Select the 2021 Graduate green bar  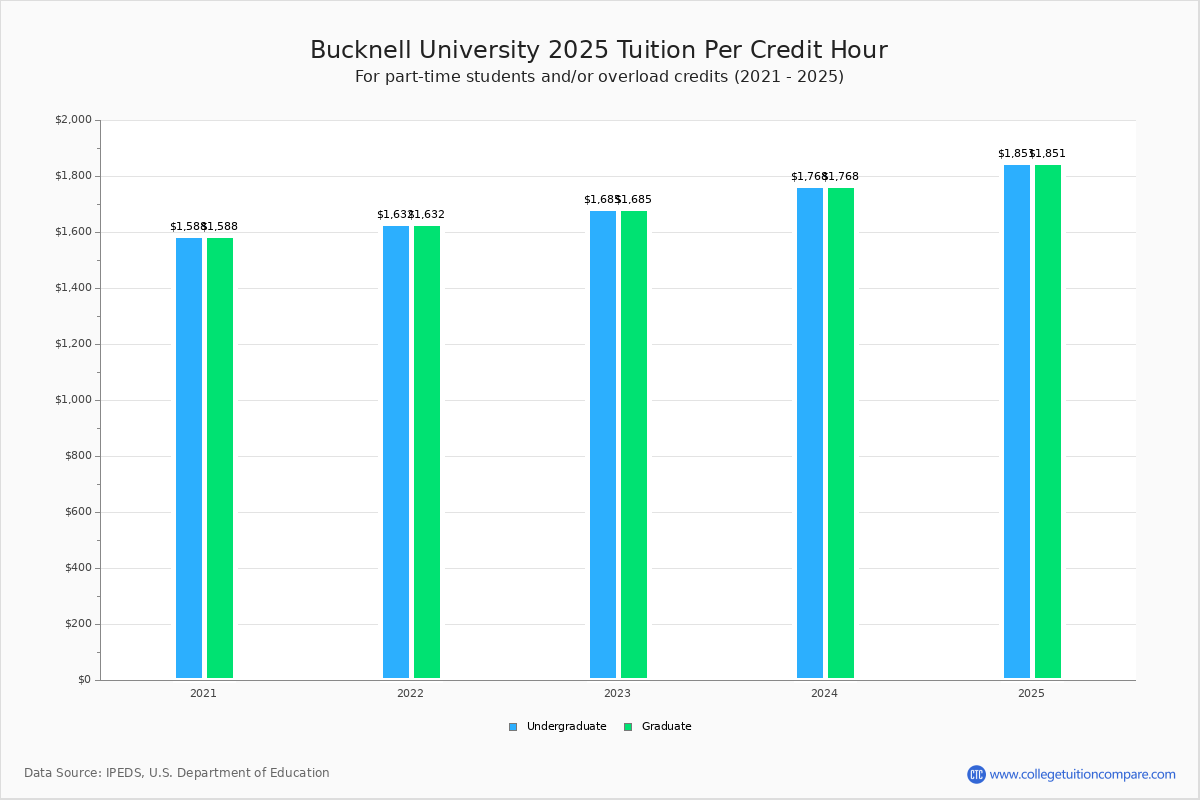click(x=220, y=458)
